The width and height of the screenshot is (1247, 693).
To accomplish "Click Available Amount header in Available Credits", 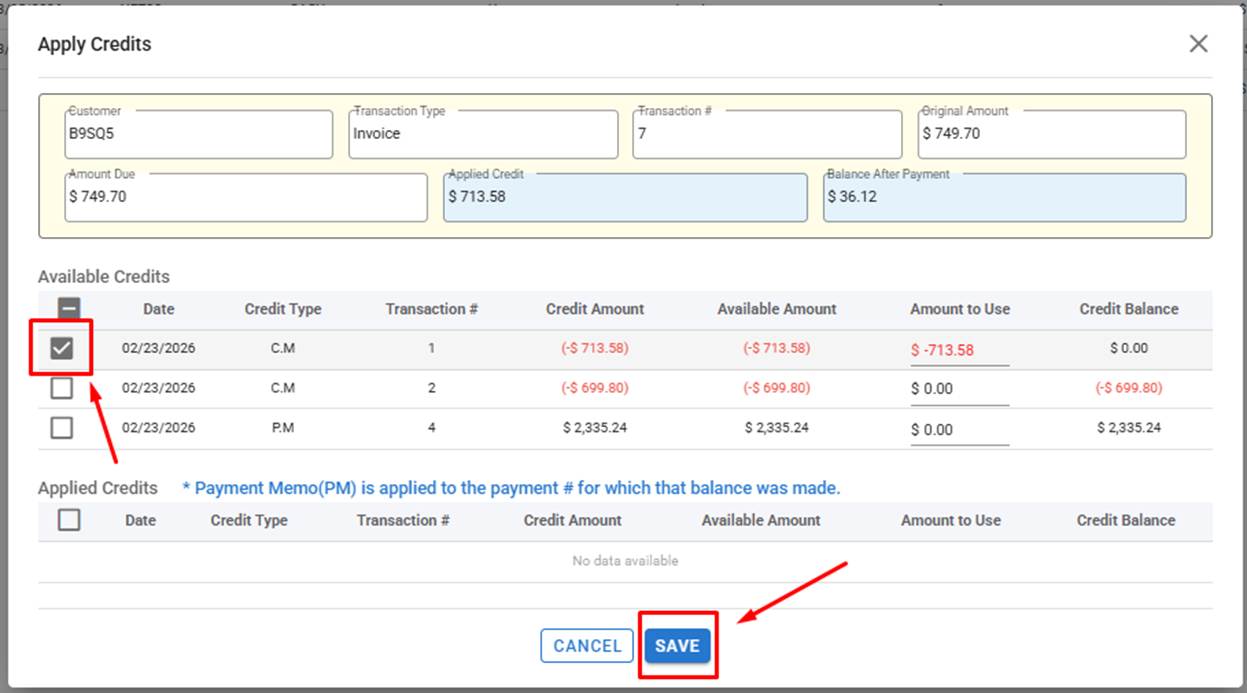I will 777,309.
